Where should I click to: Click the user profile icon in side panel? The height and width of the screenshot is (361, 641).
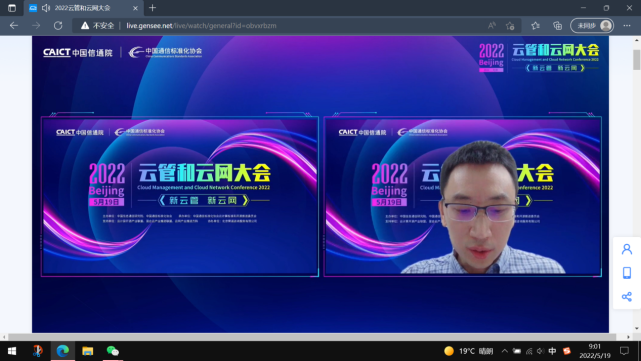pyautogui.click(x=627, y=249)
